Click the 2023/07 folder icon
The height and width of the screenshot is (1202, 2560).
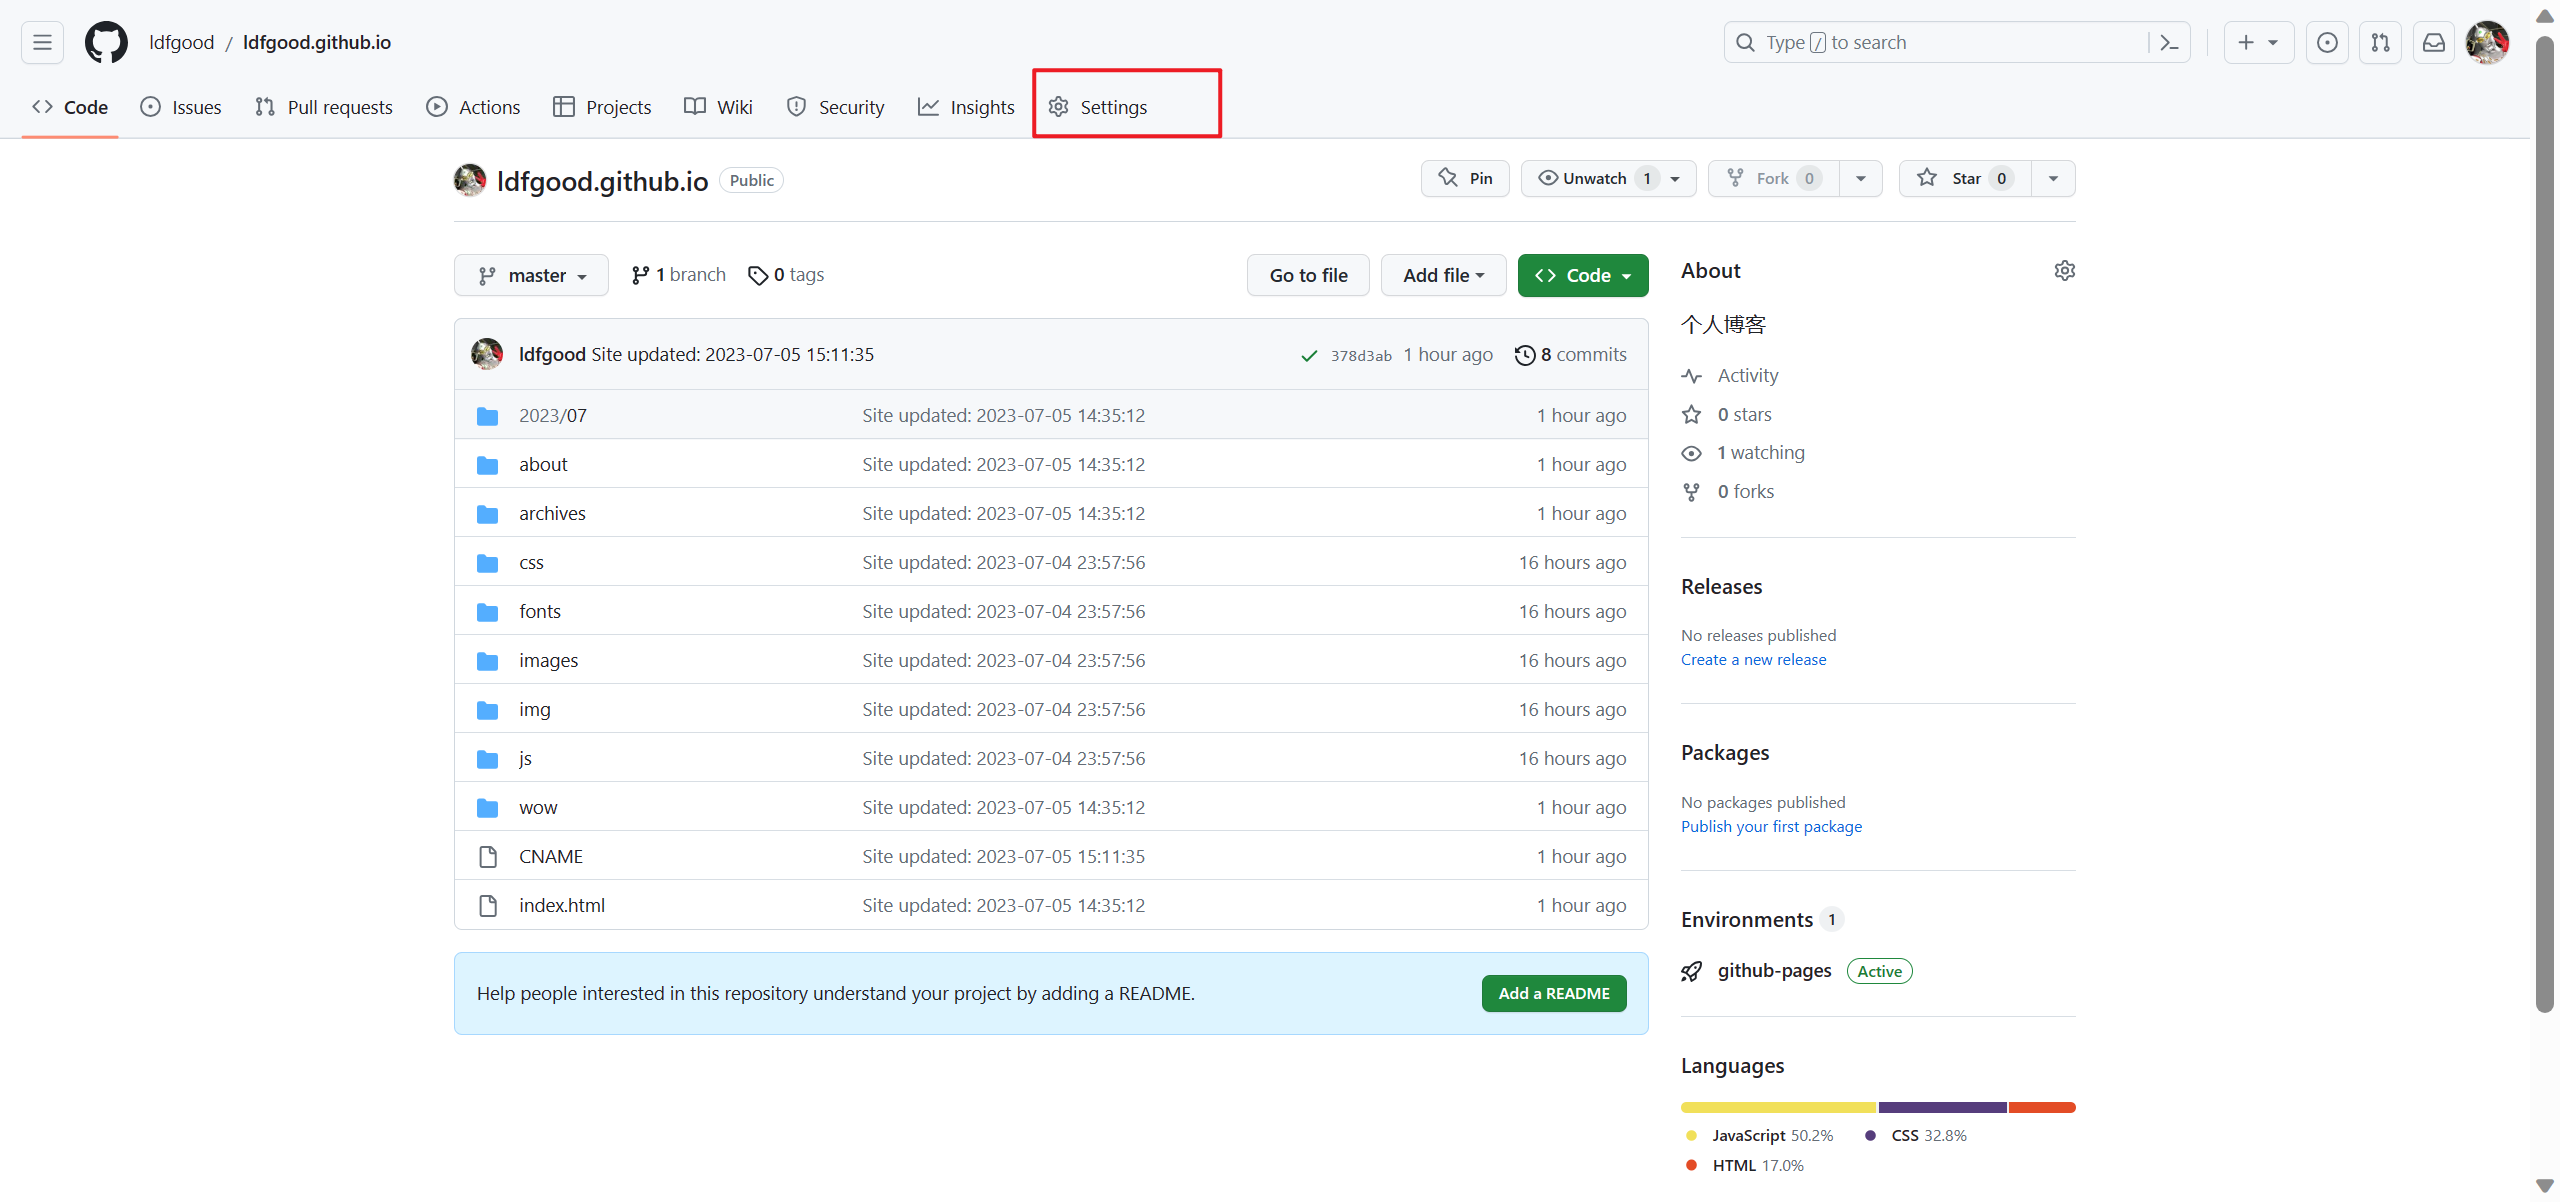pyautogui.click(x=487, y=416)
